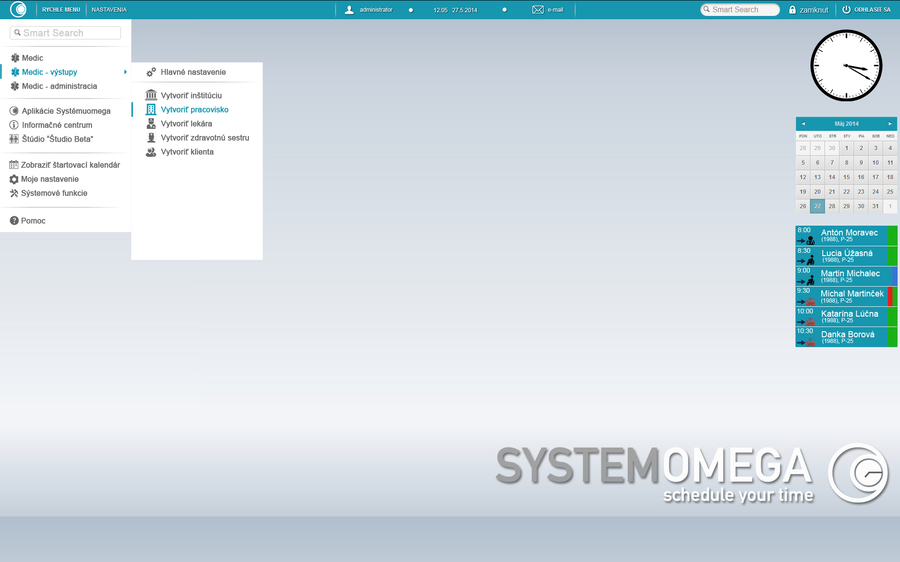Select Vytvoriť pracovisko menu entry
Viewport: 900px width, 562px height.
coord(194,109)
